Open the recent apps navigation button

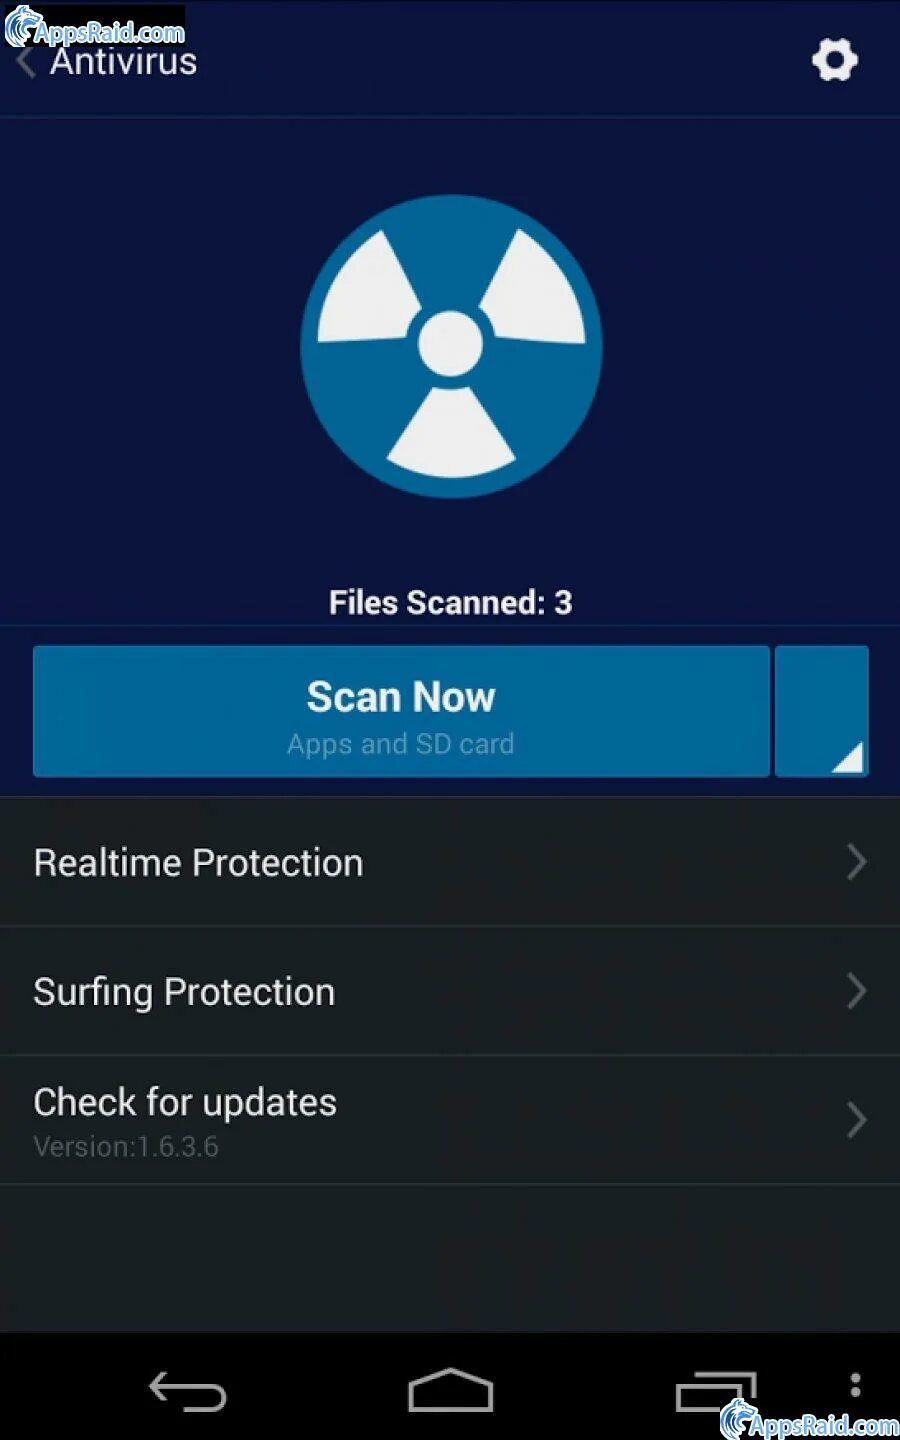coord(714,1391)
